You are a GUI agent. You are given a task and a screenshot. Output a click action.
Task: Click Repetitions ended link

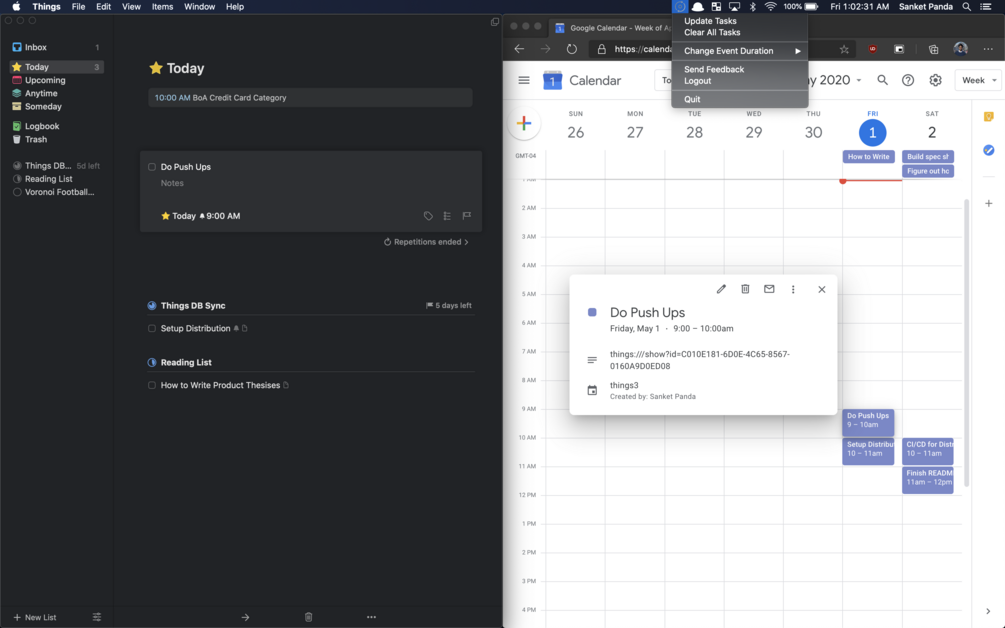click(426, 242)
